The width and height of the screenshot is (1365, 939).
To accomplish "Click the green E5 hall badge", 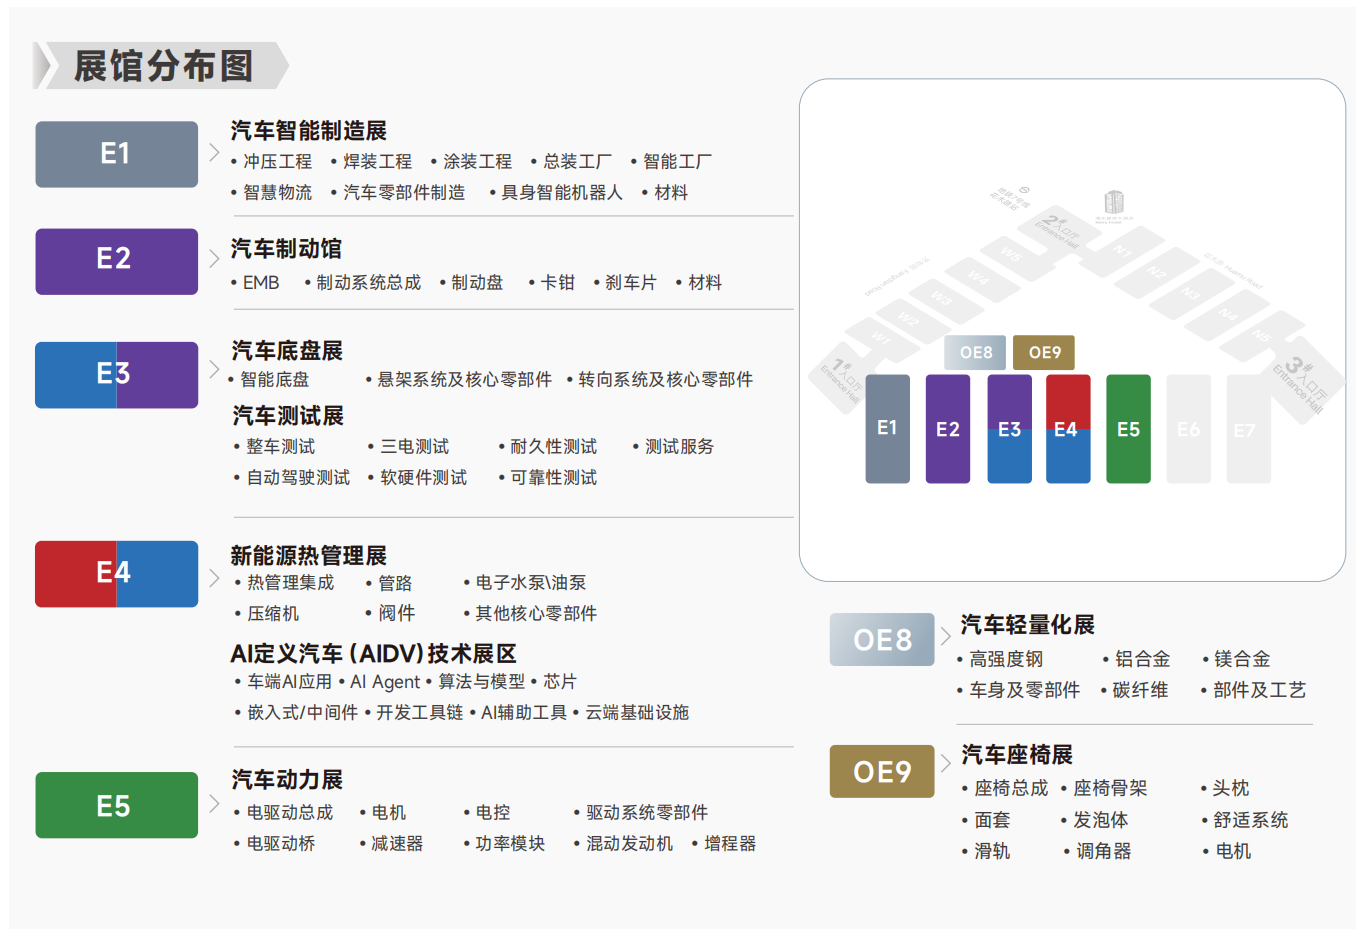I will [116, 805].
